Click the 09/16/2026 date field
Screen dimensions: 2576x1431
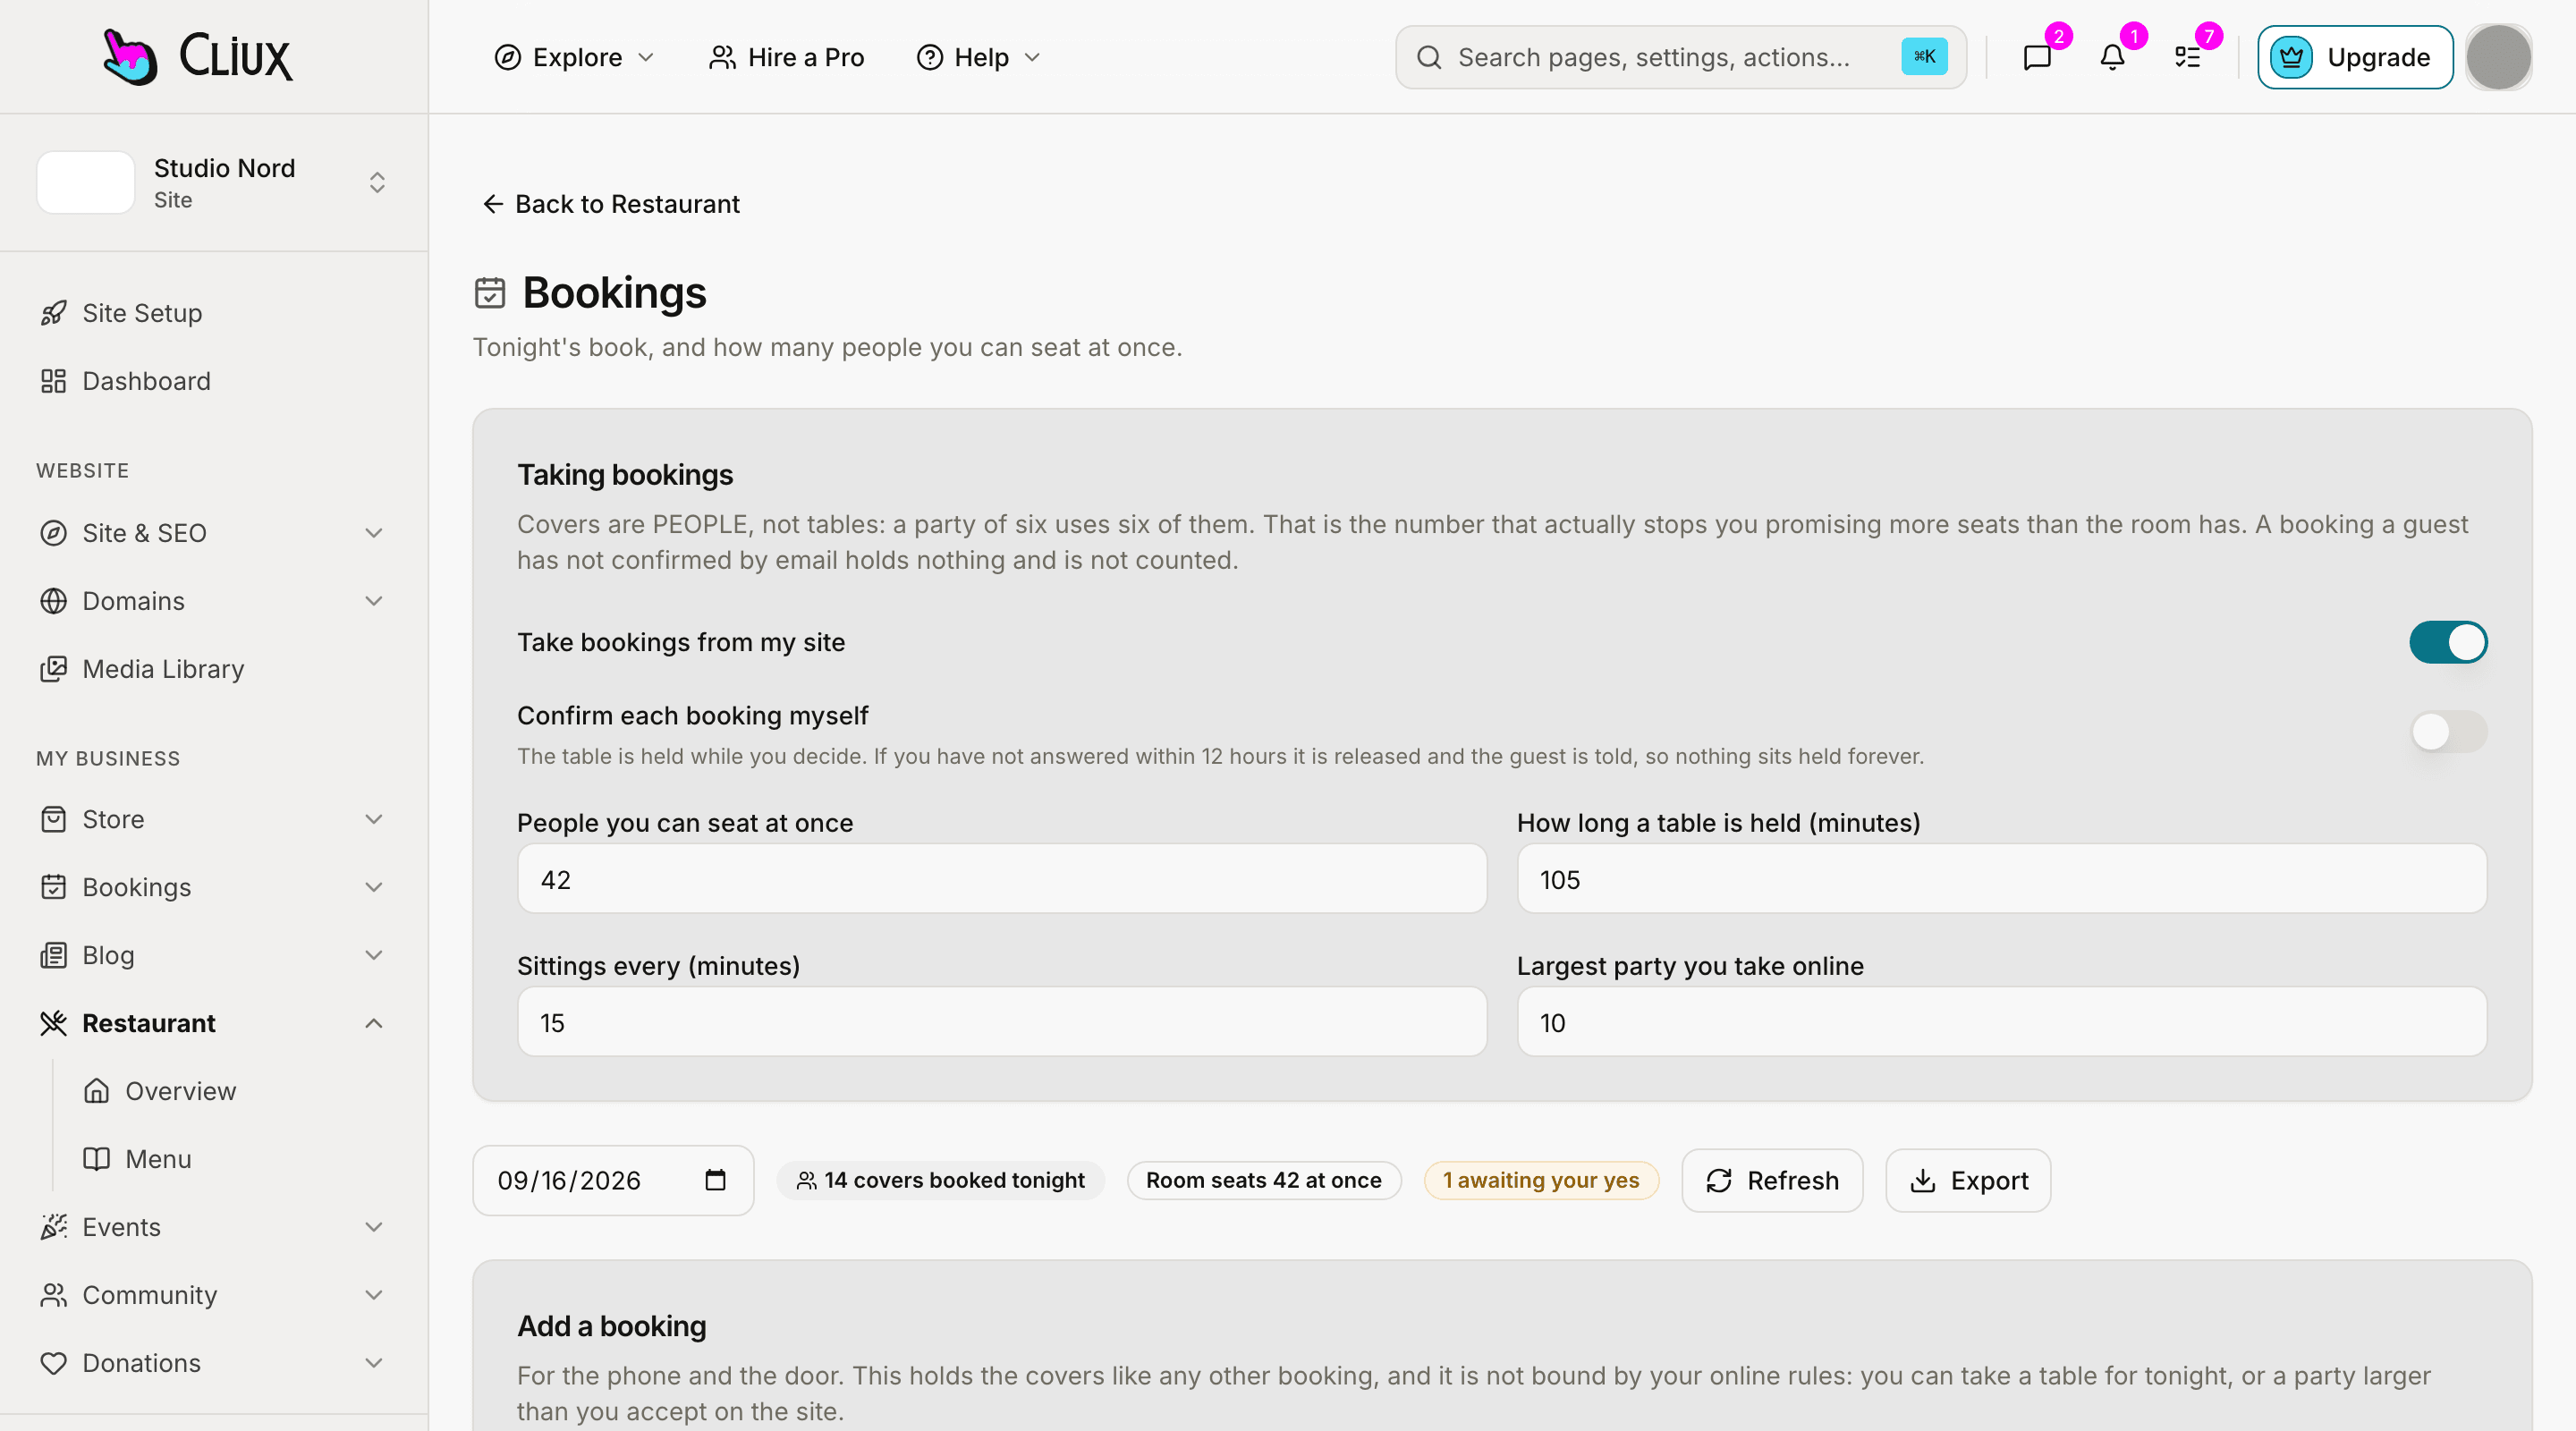pyautogui.click(x=613, y=1181)
